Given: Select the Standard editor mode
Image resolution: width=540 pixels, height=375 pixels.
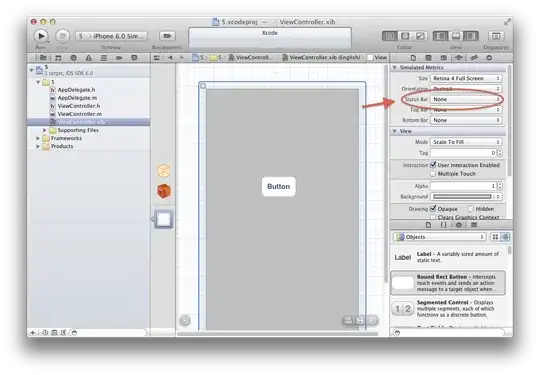Looking at the screenshot, I should coord(390,36).
